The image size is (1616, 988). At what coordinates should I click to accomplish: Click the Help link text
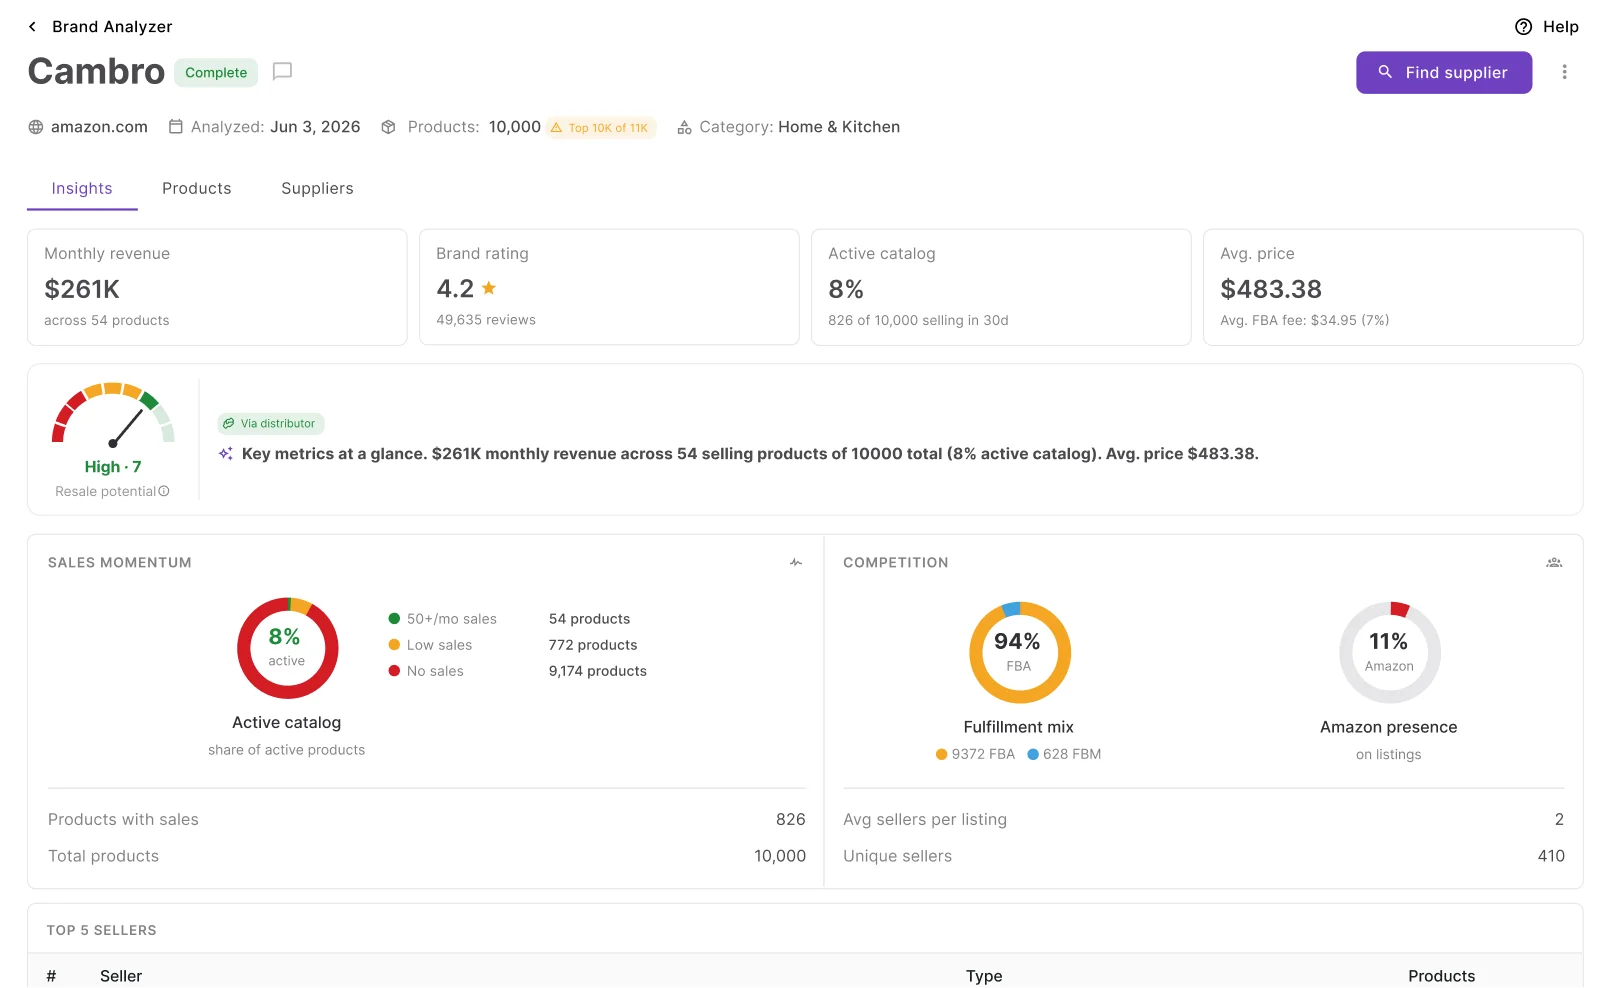[1560, 27]
